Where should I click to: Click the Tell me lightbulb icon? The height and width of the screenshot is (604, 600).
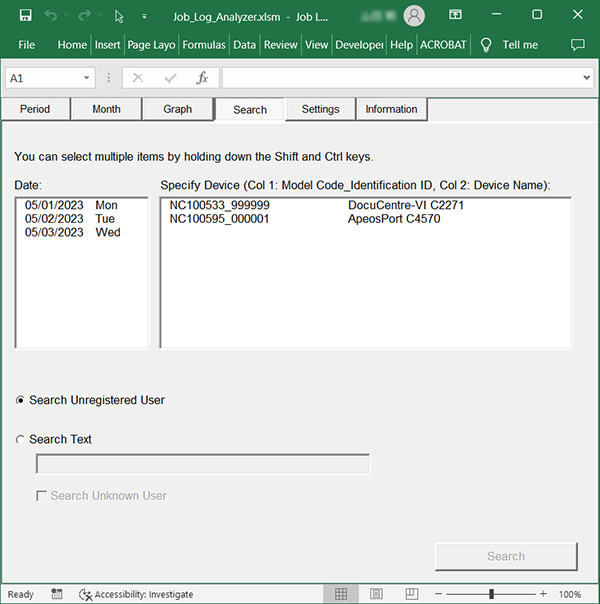(x=486, y=45)
